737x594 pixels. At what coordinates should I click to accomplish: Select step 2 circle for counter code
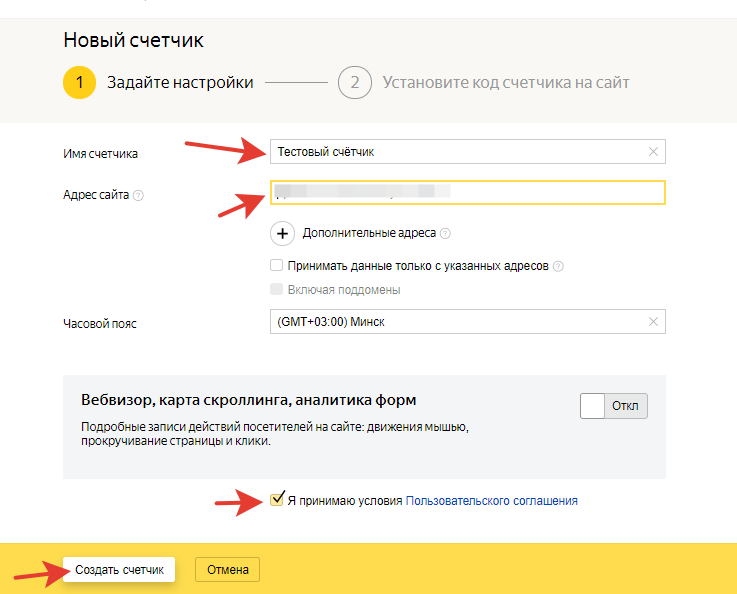pyautogui.click(x=354, y=82)
